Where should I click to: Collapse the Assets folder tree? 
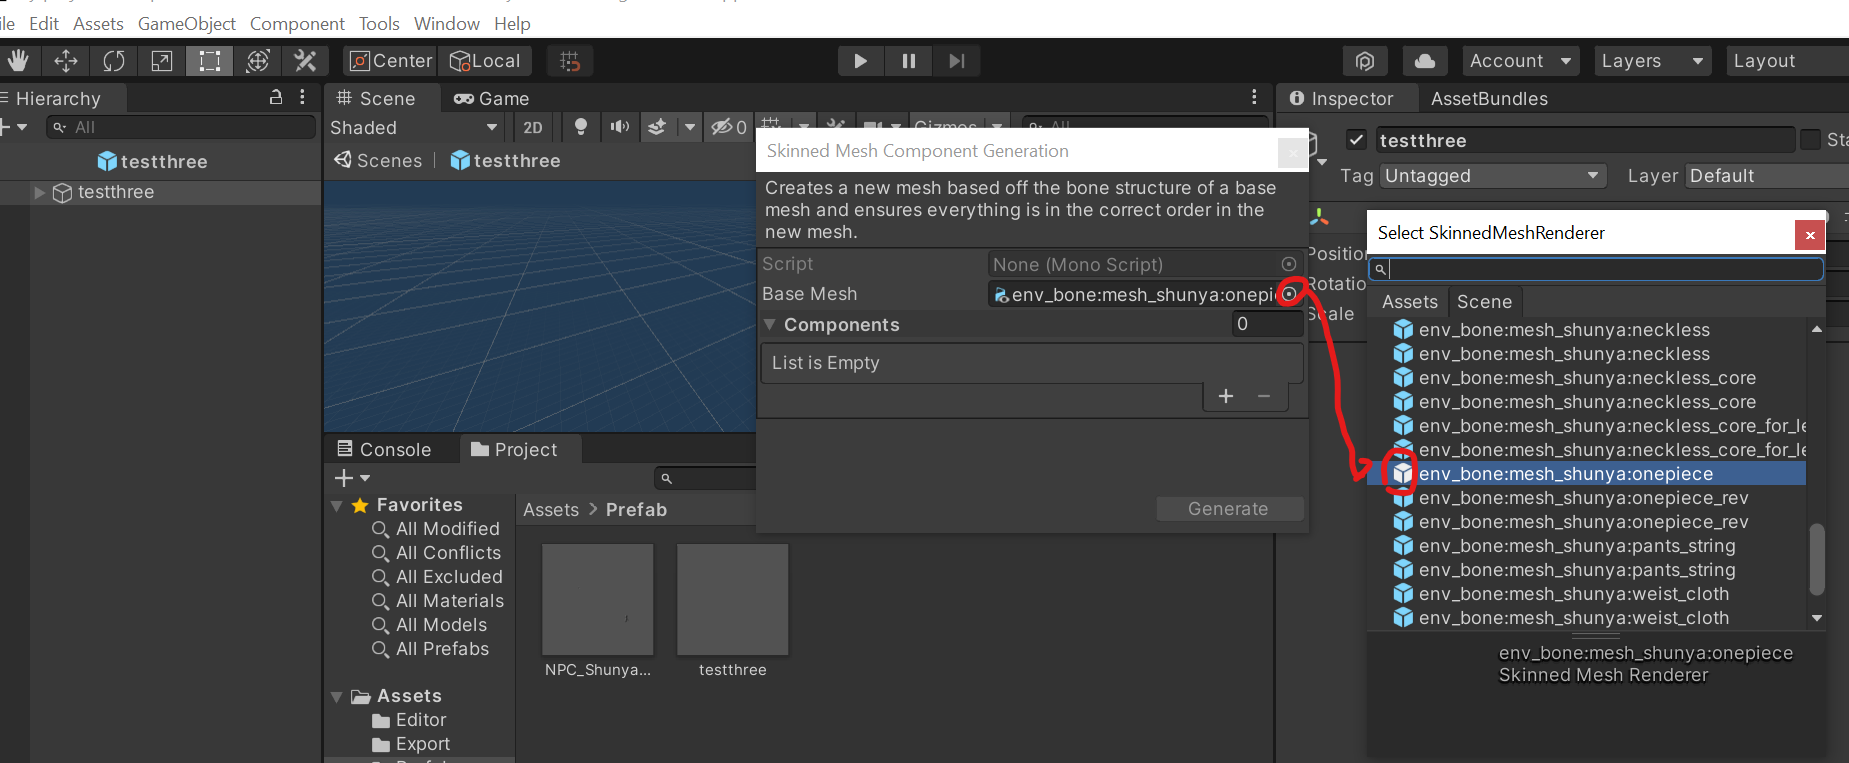pyautogui.click(x=337, y=697)
